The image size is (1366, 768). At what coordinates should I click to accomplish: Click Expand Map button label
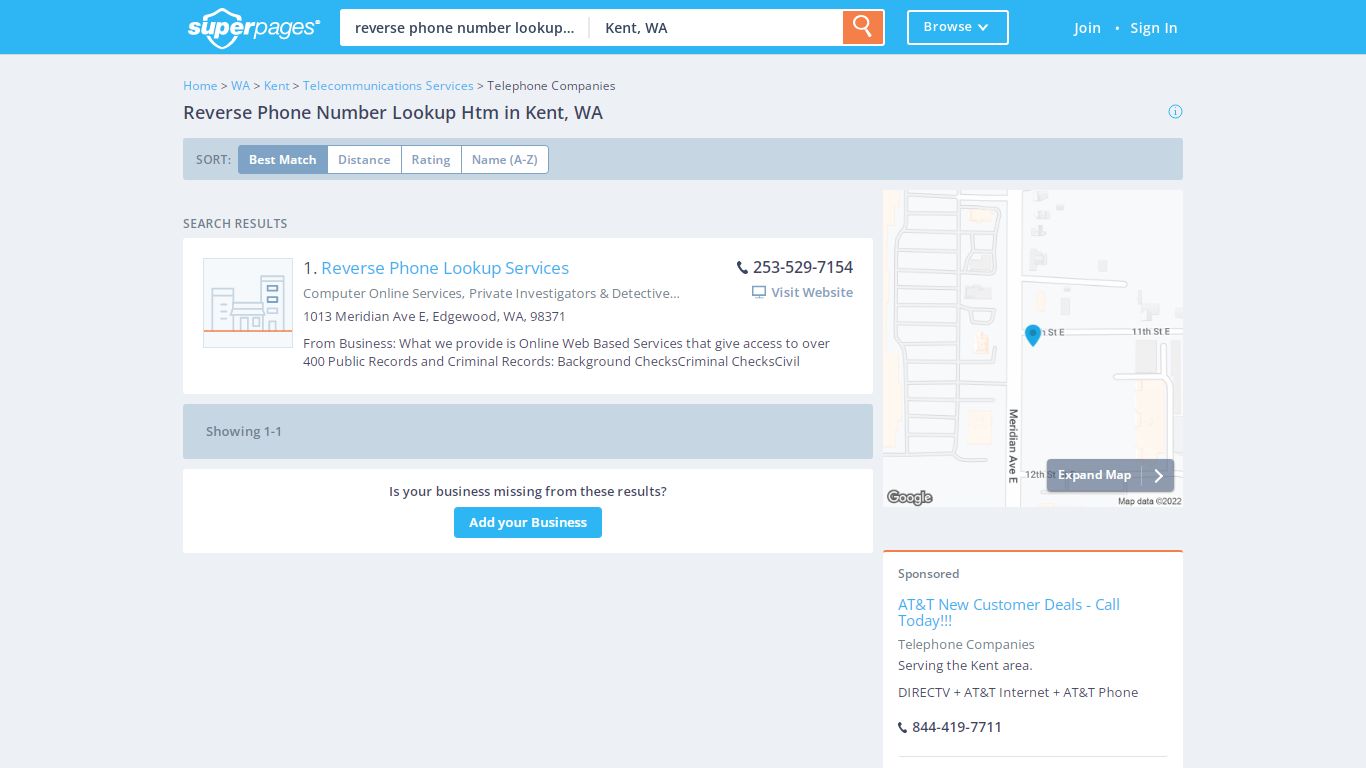[1094, 475]
